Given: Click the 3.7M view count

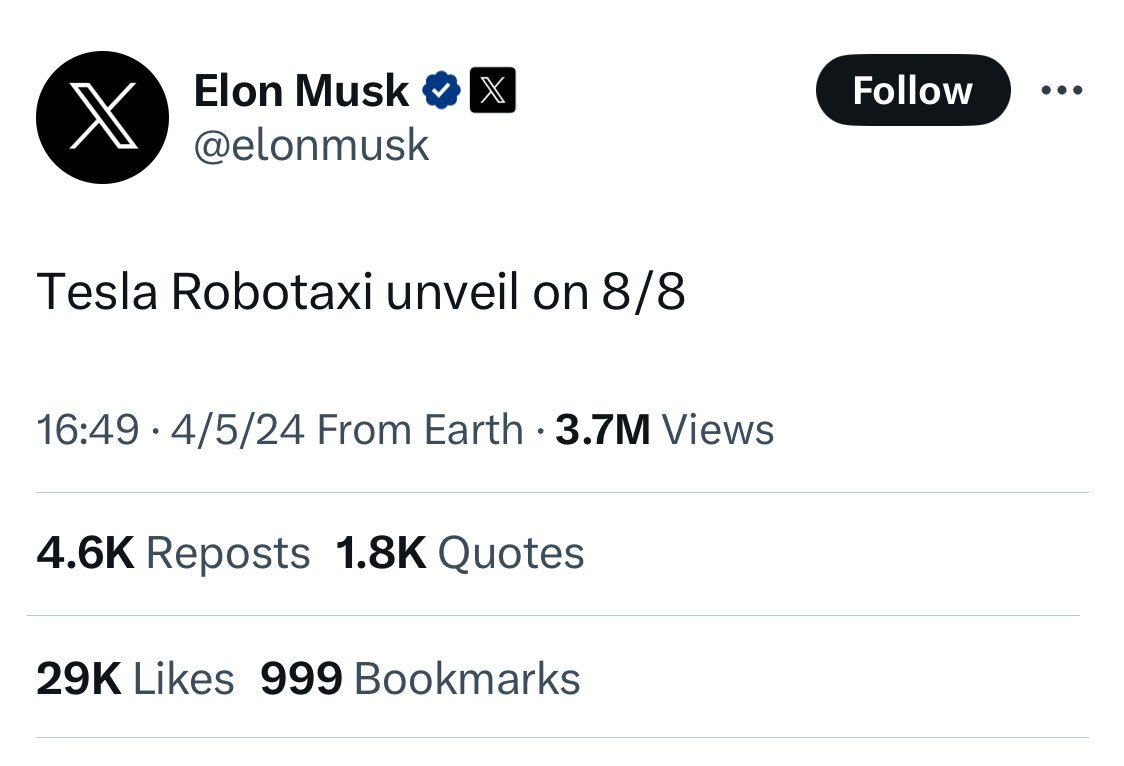Looking at the screenshot, I should pos(602,430).
